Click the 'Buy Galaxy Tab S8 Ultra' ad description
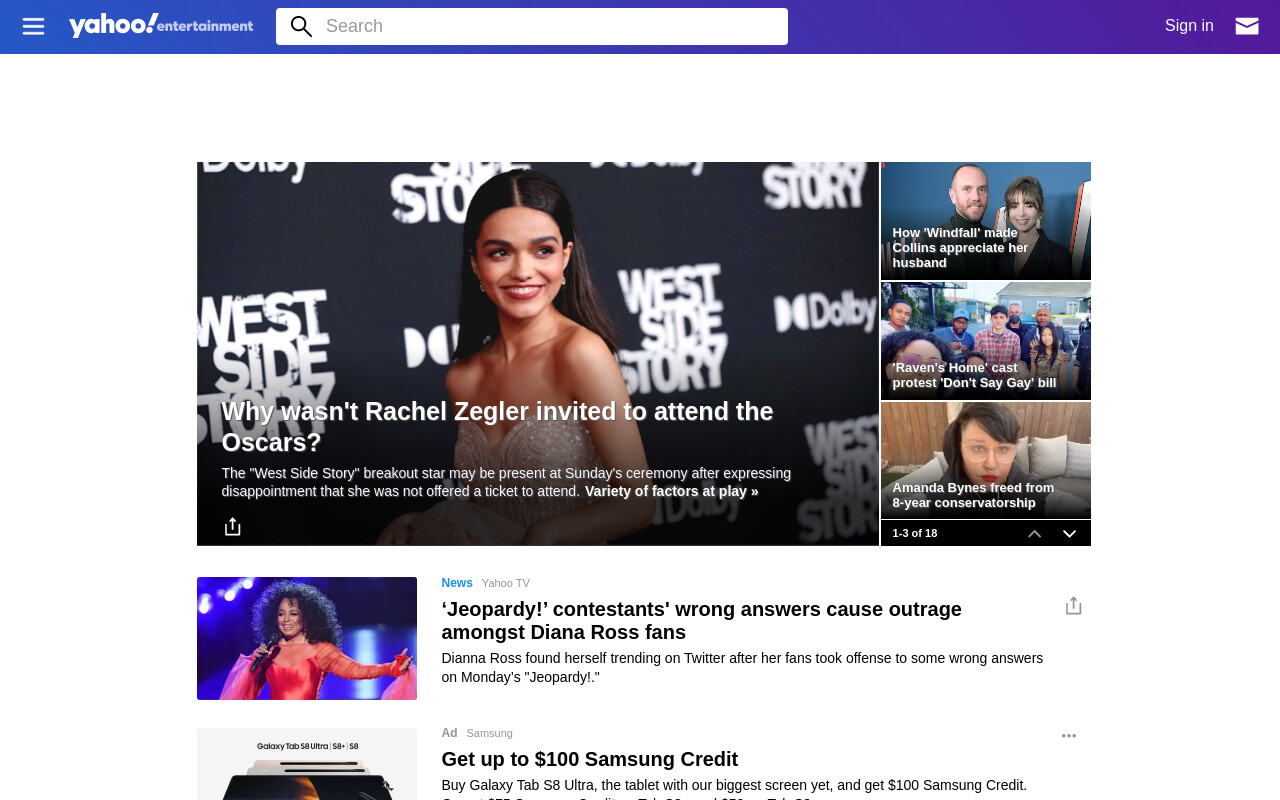This screenshot has height=800, width=1280. 734,788
